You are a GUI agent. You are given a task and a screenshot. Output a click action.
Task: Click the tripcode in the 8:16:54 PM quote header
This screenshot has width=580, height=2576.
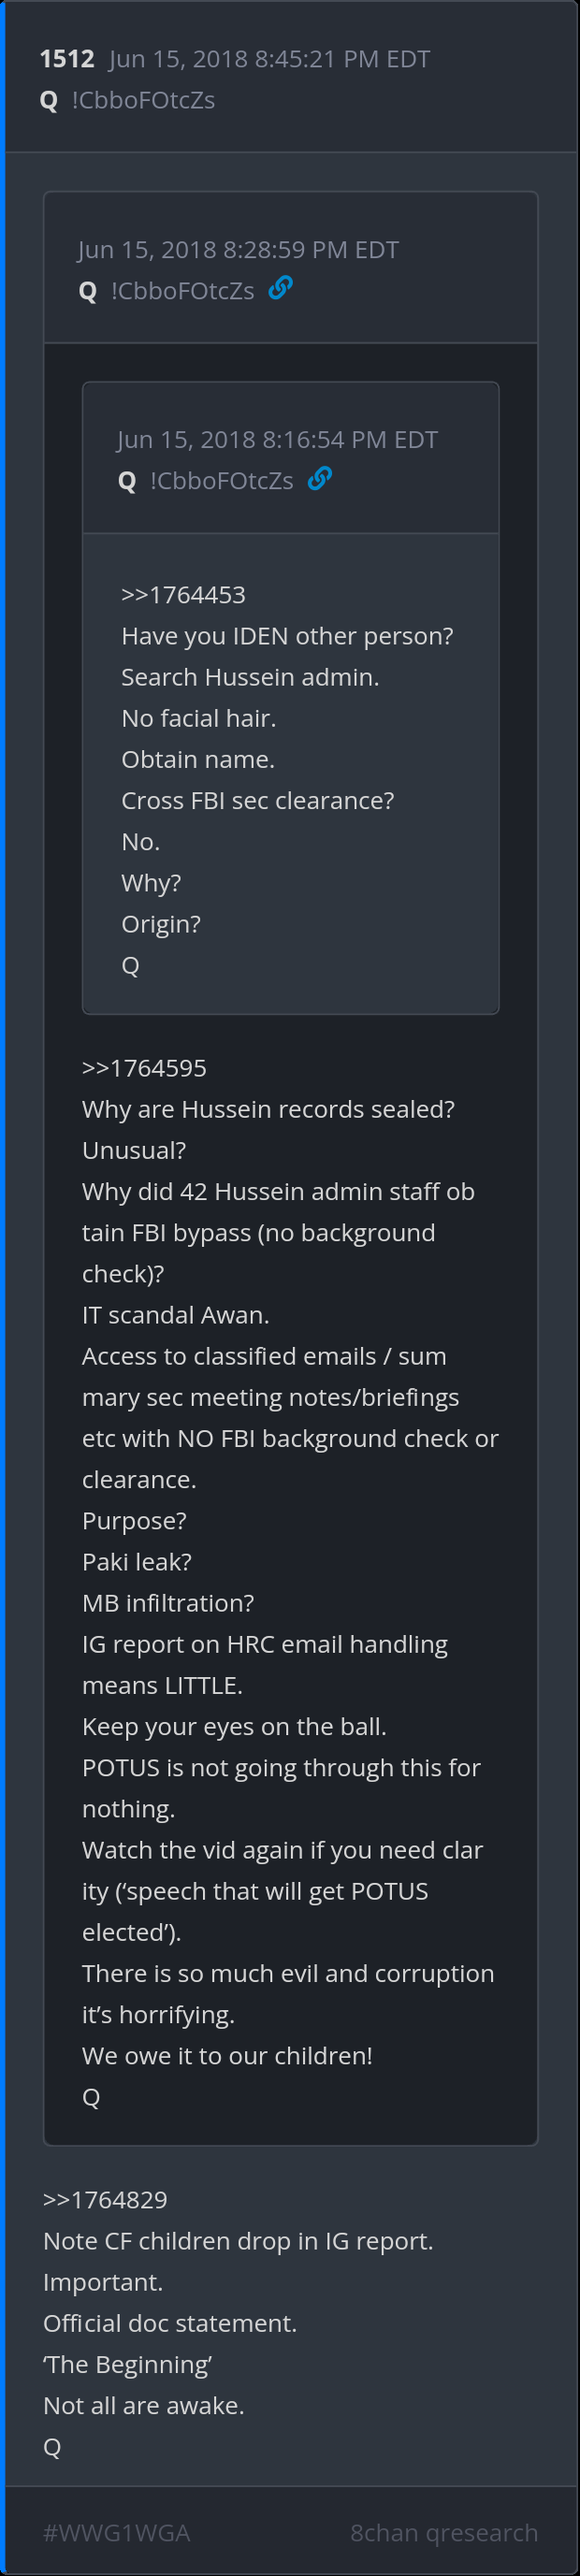tap(221, 480)
